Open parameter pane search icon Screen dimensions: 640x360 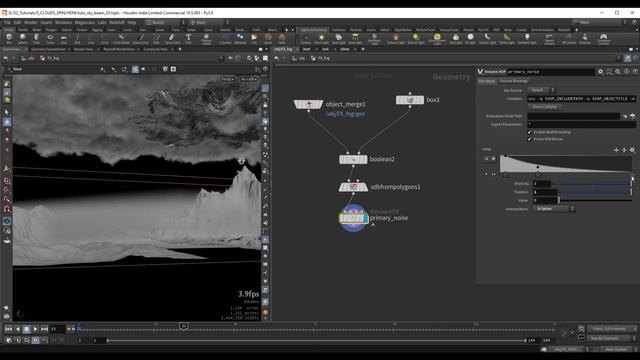[618, 71]
